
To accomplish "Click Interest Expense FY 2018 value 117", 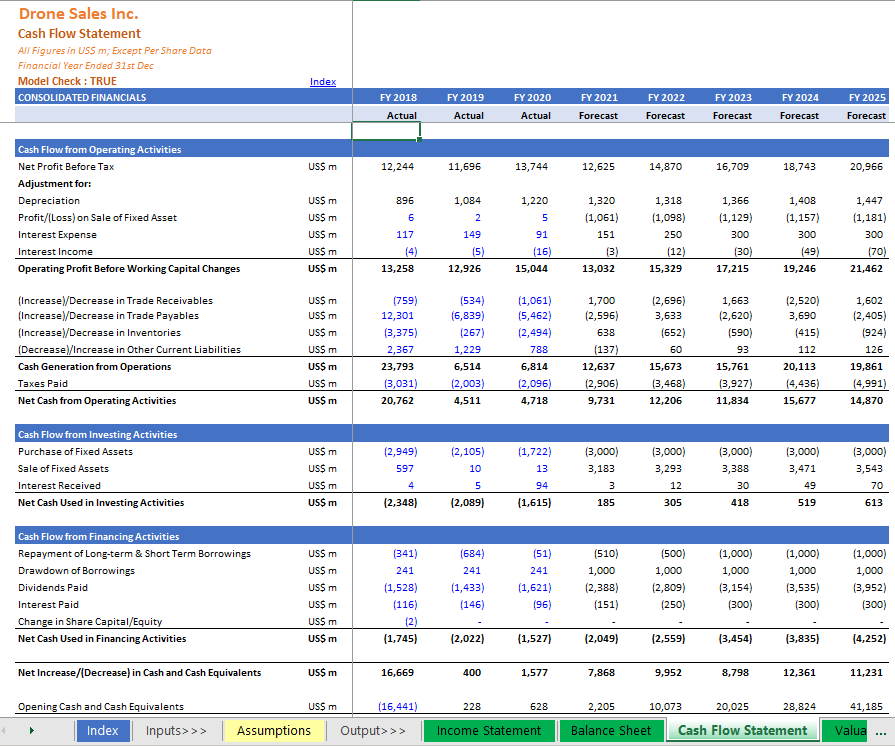I will point(405,235).
